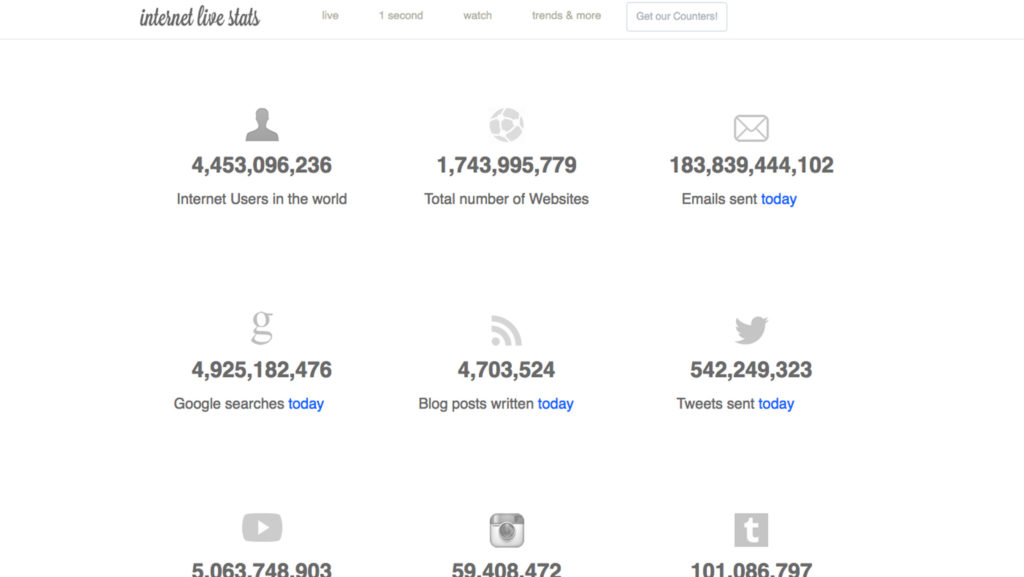Click the 542,249,323 tweets counter

tap(751, 370)
